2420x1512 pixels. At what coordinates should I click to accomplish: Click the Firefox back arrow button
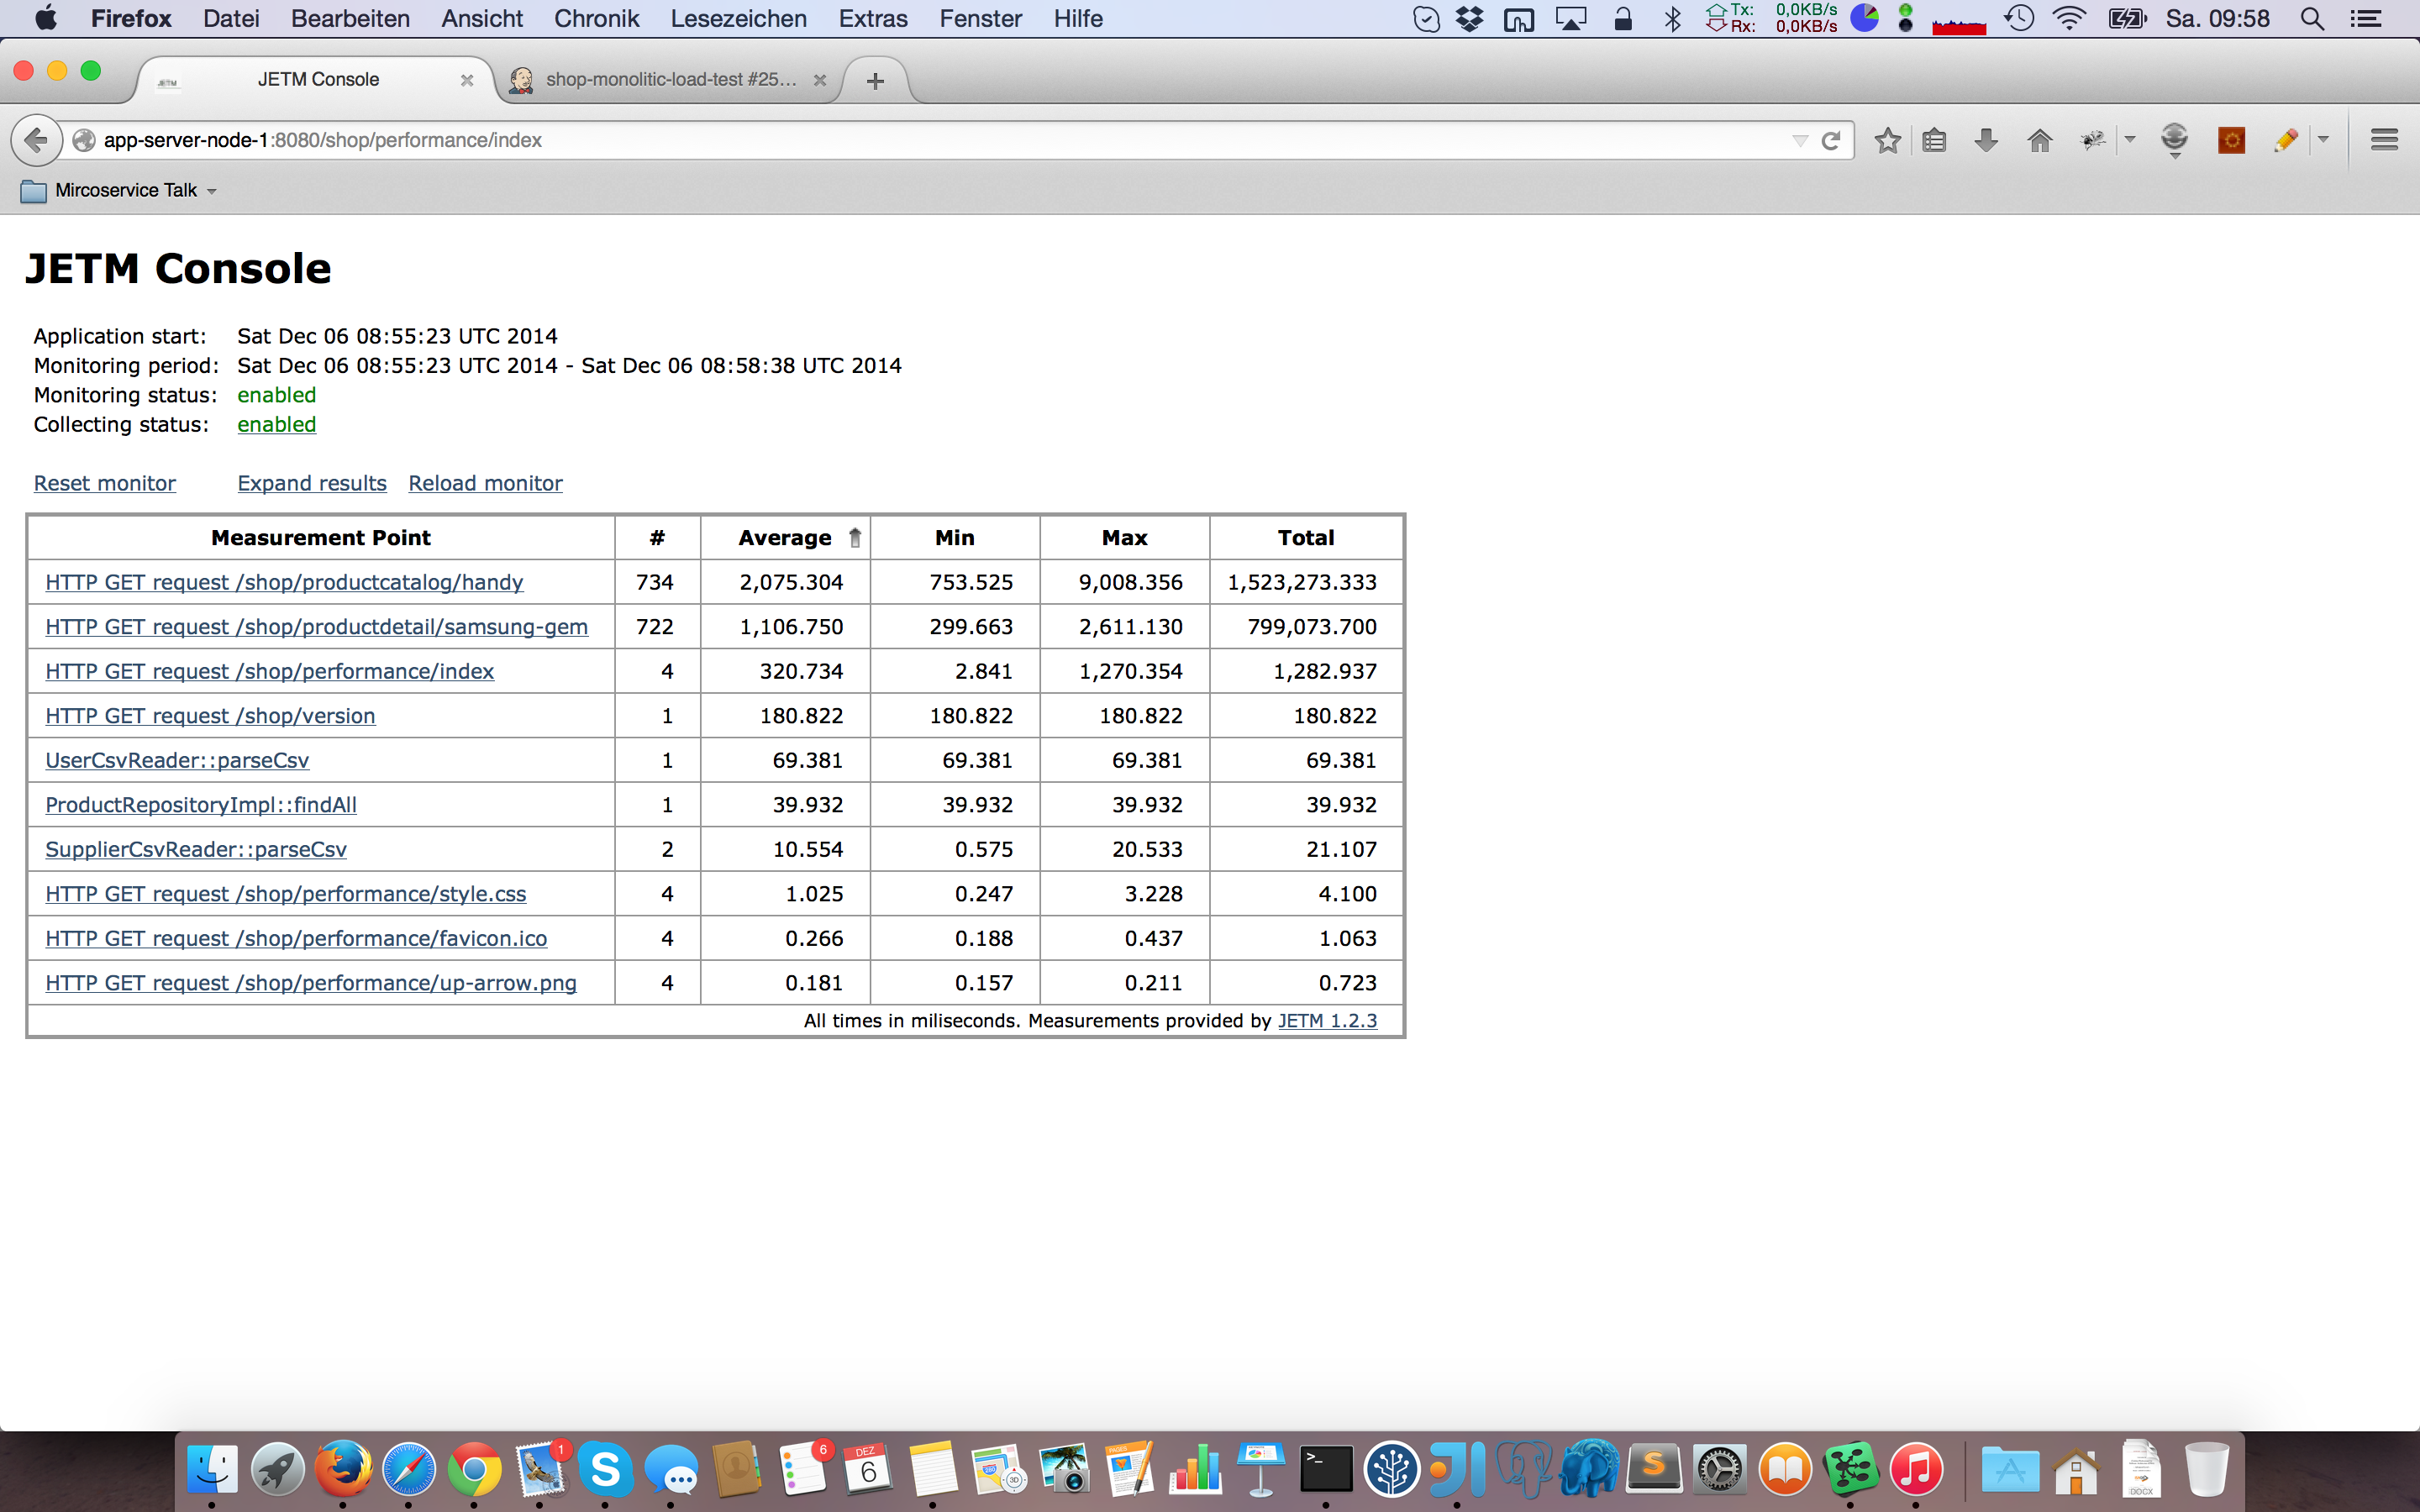click(36, 140)
